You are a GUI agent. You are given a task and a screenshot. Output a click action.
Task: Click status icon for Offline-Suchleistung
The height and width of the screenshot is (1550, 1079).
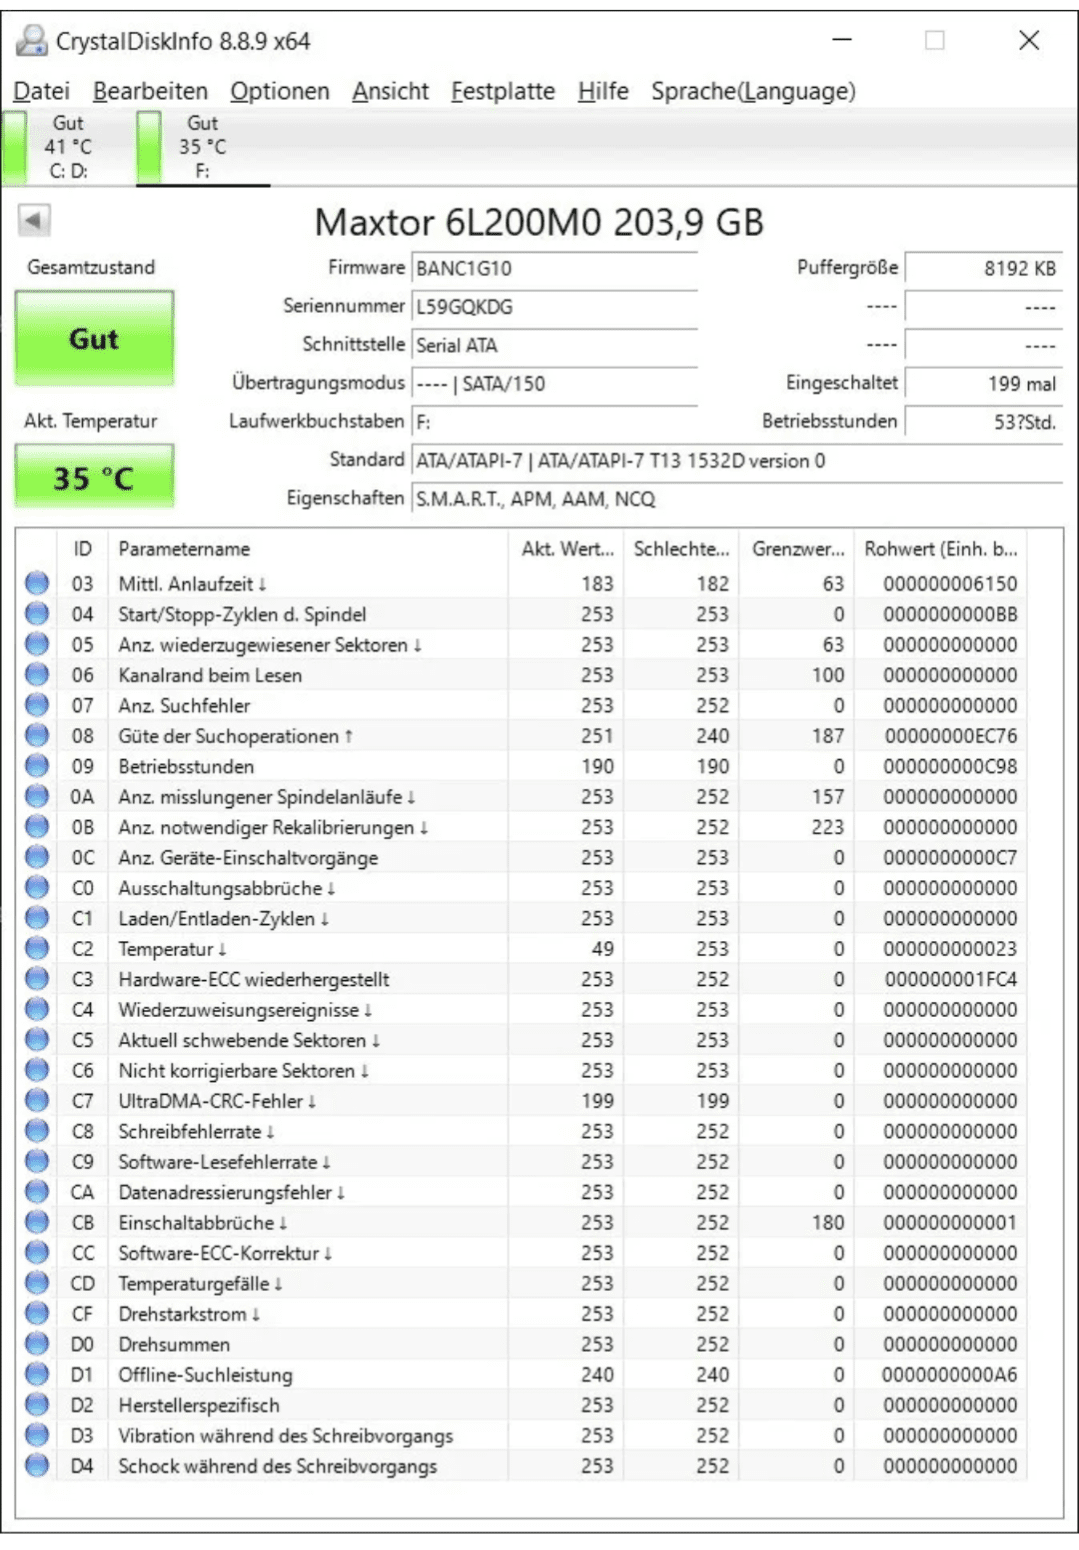tap(37, 1374)
